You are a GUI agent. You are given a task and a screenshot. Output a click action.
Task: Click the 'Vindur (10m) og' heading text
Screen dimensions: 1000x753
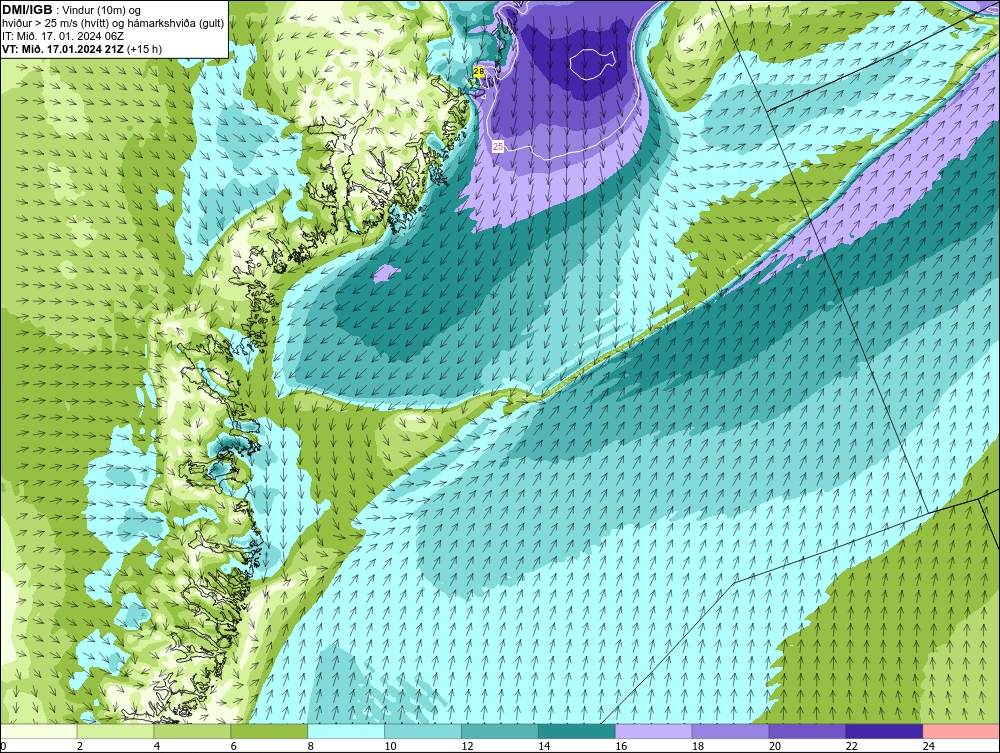click(102, 11)
